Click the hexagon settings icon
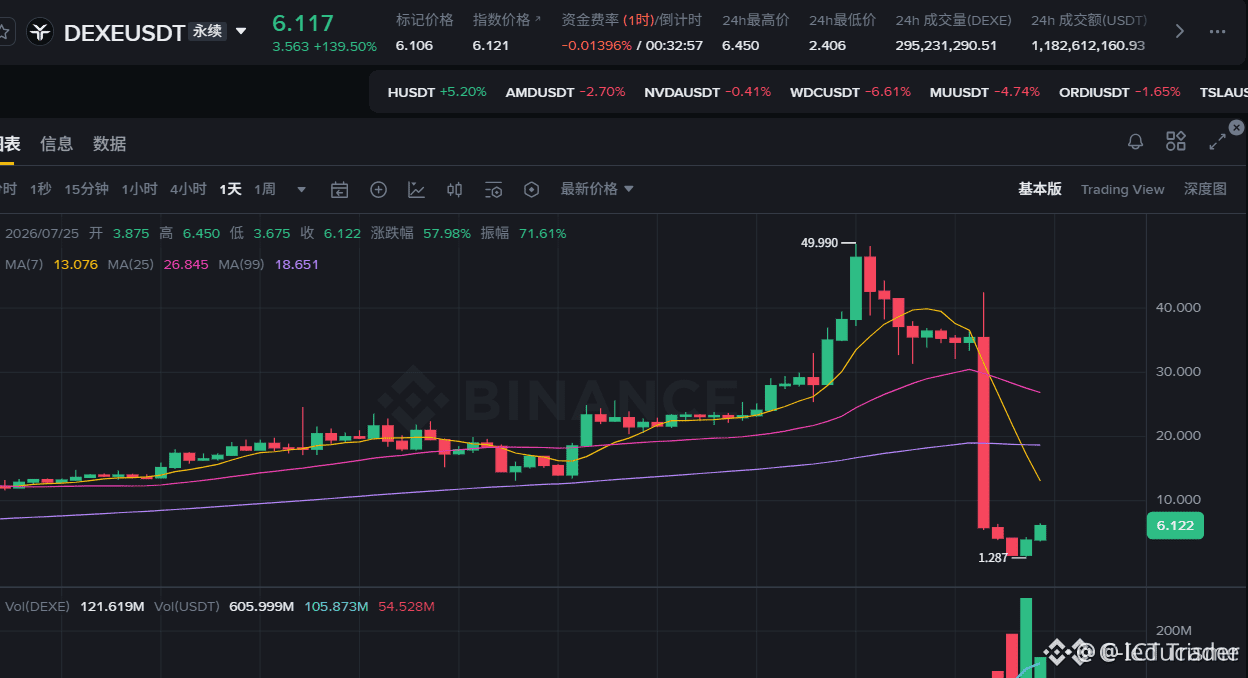Screen dimensions: 1248x678 coord(532,190)
